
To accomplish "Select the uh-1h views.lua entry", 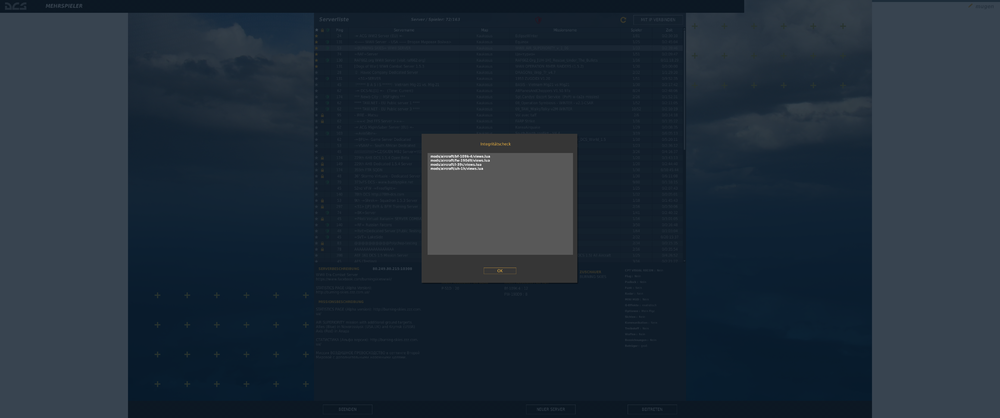I will coord(456,168).
